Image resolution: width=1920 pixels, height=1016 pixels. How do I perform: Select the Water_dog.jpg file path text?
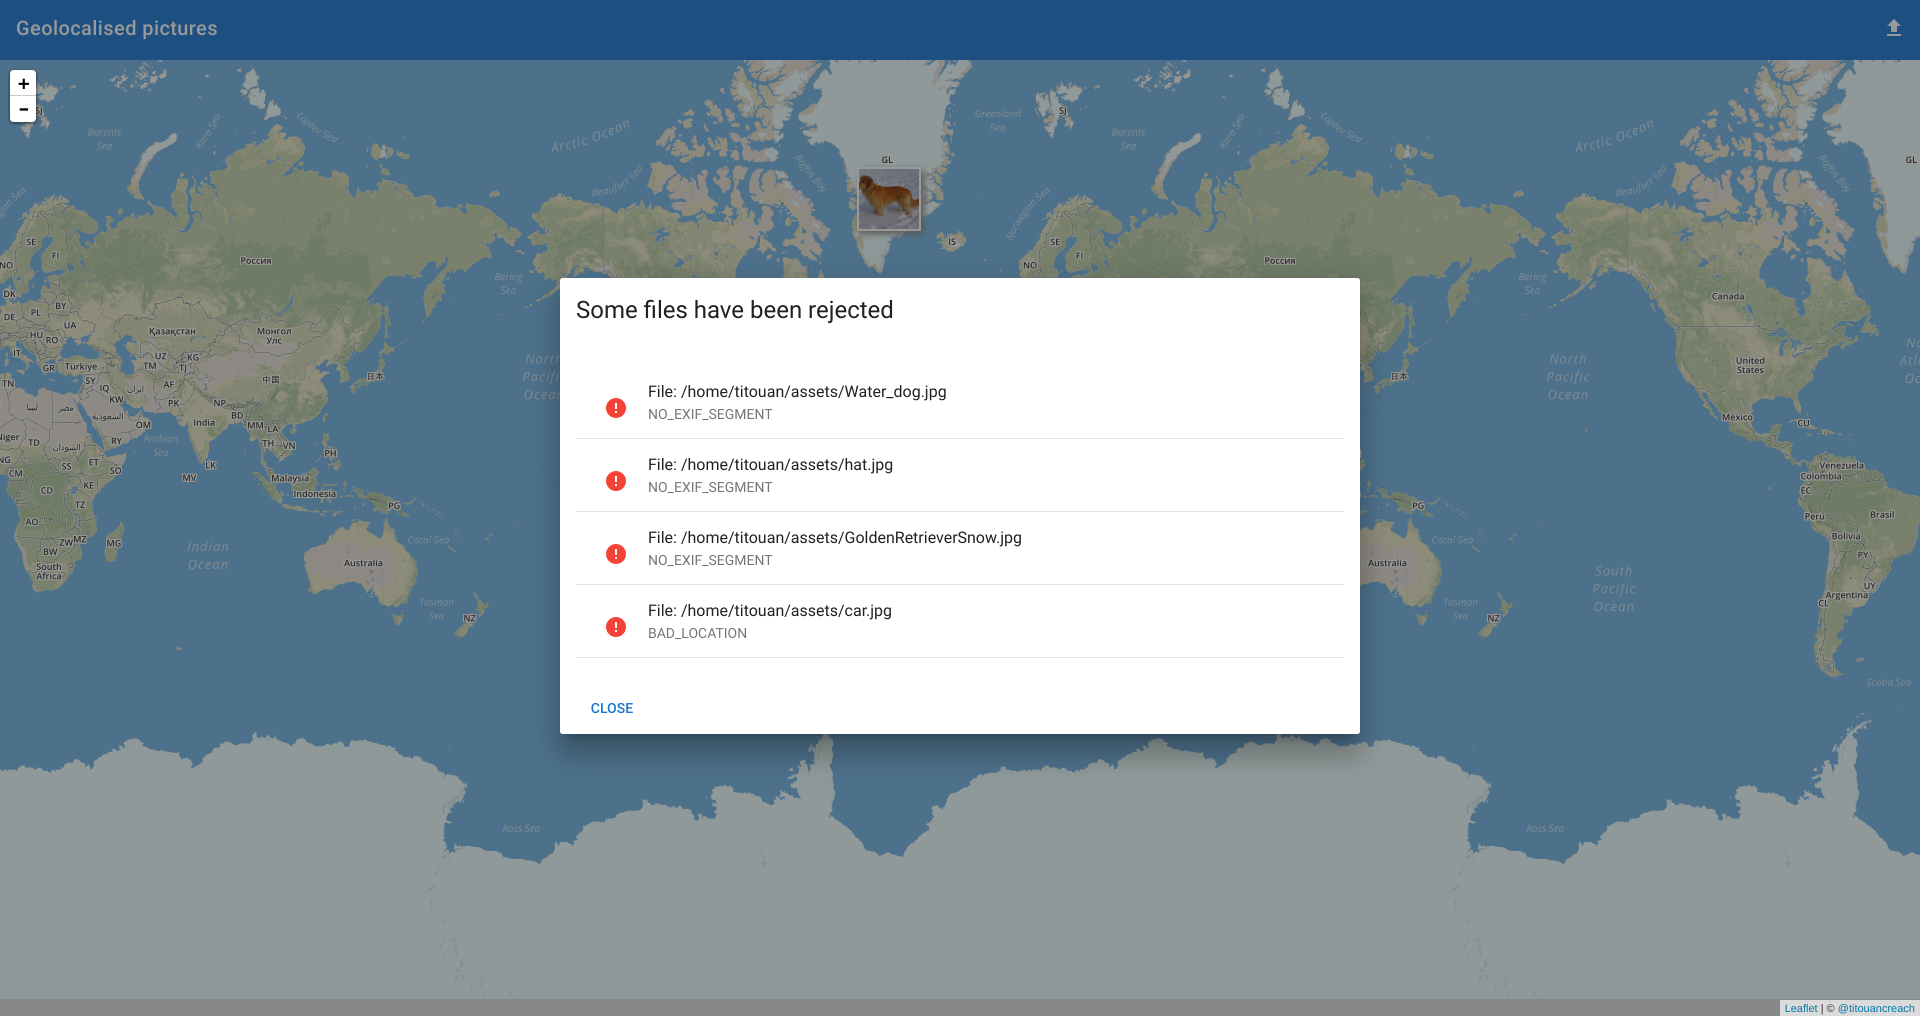pyautogui.click(x=797, y=392)
